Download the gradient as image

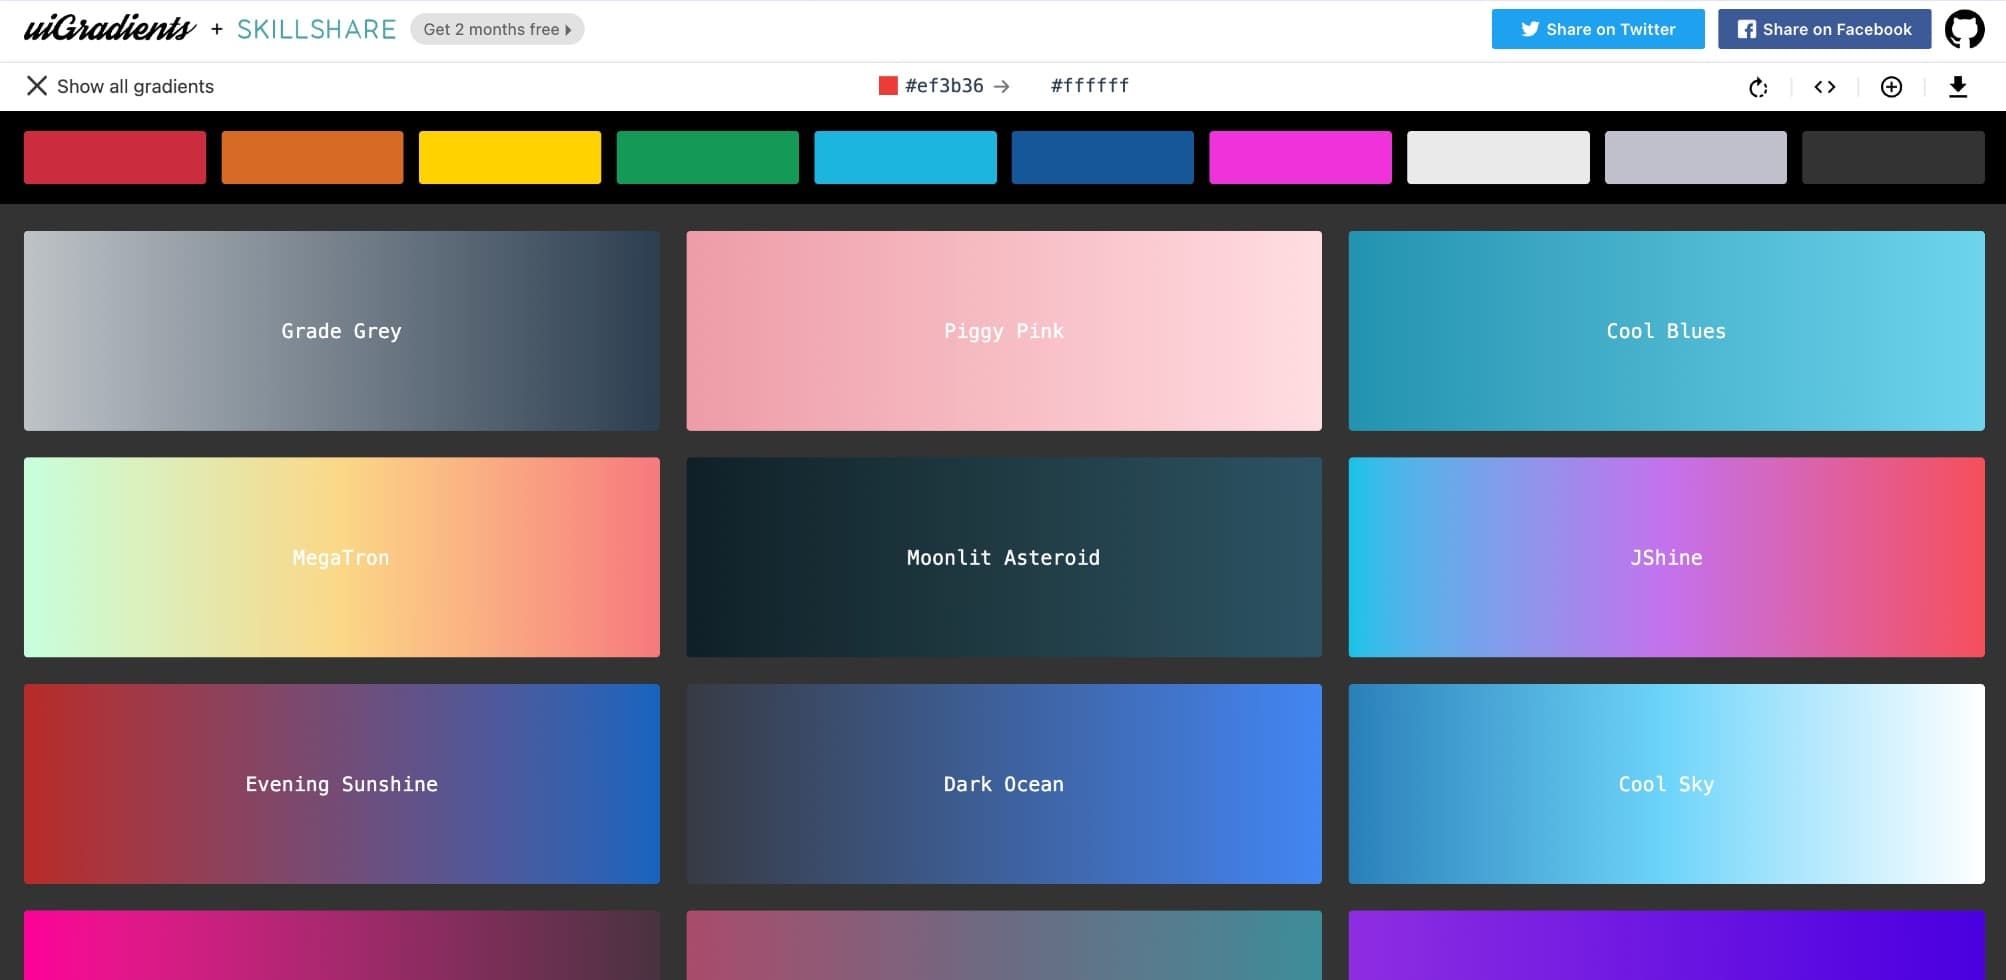(1958, 87)
